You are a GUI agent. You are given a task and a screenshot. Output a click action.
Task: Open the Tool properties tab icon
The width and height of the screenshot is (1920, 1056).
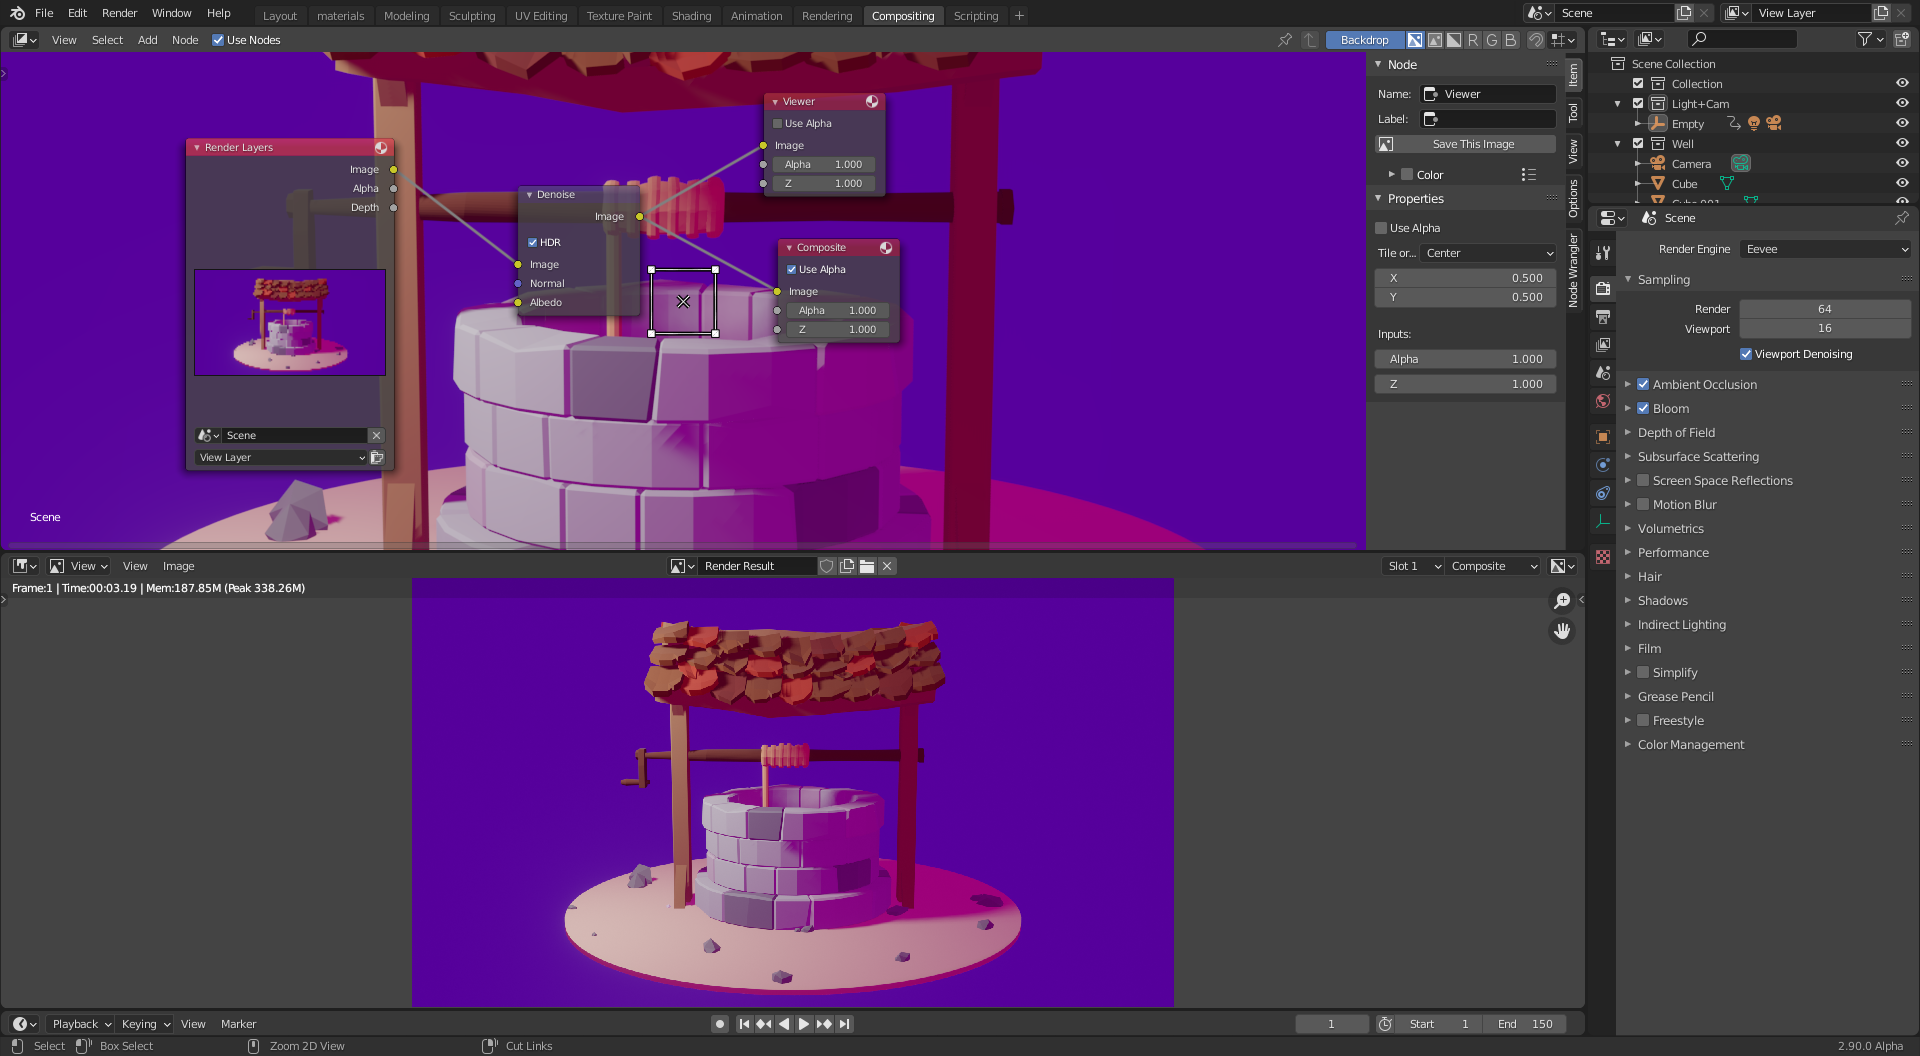[x=1603, y=253]
